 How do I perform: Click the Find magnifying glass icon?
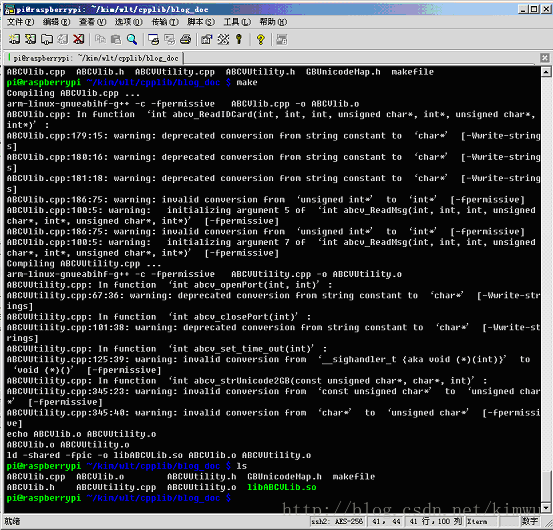point(132,39)
